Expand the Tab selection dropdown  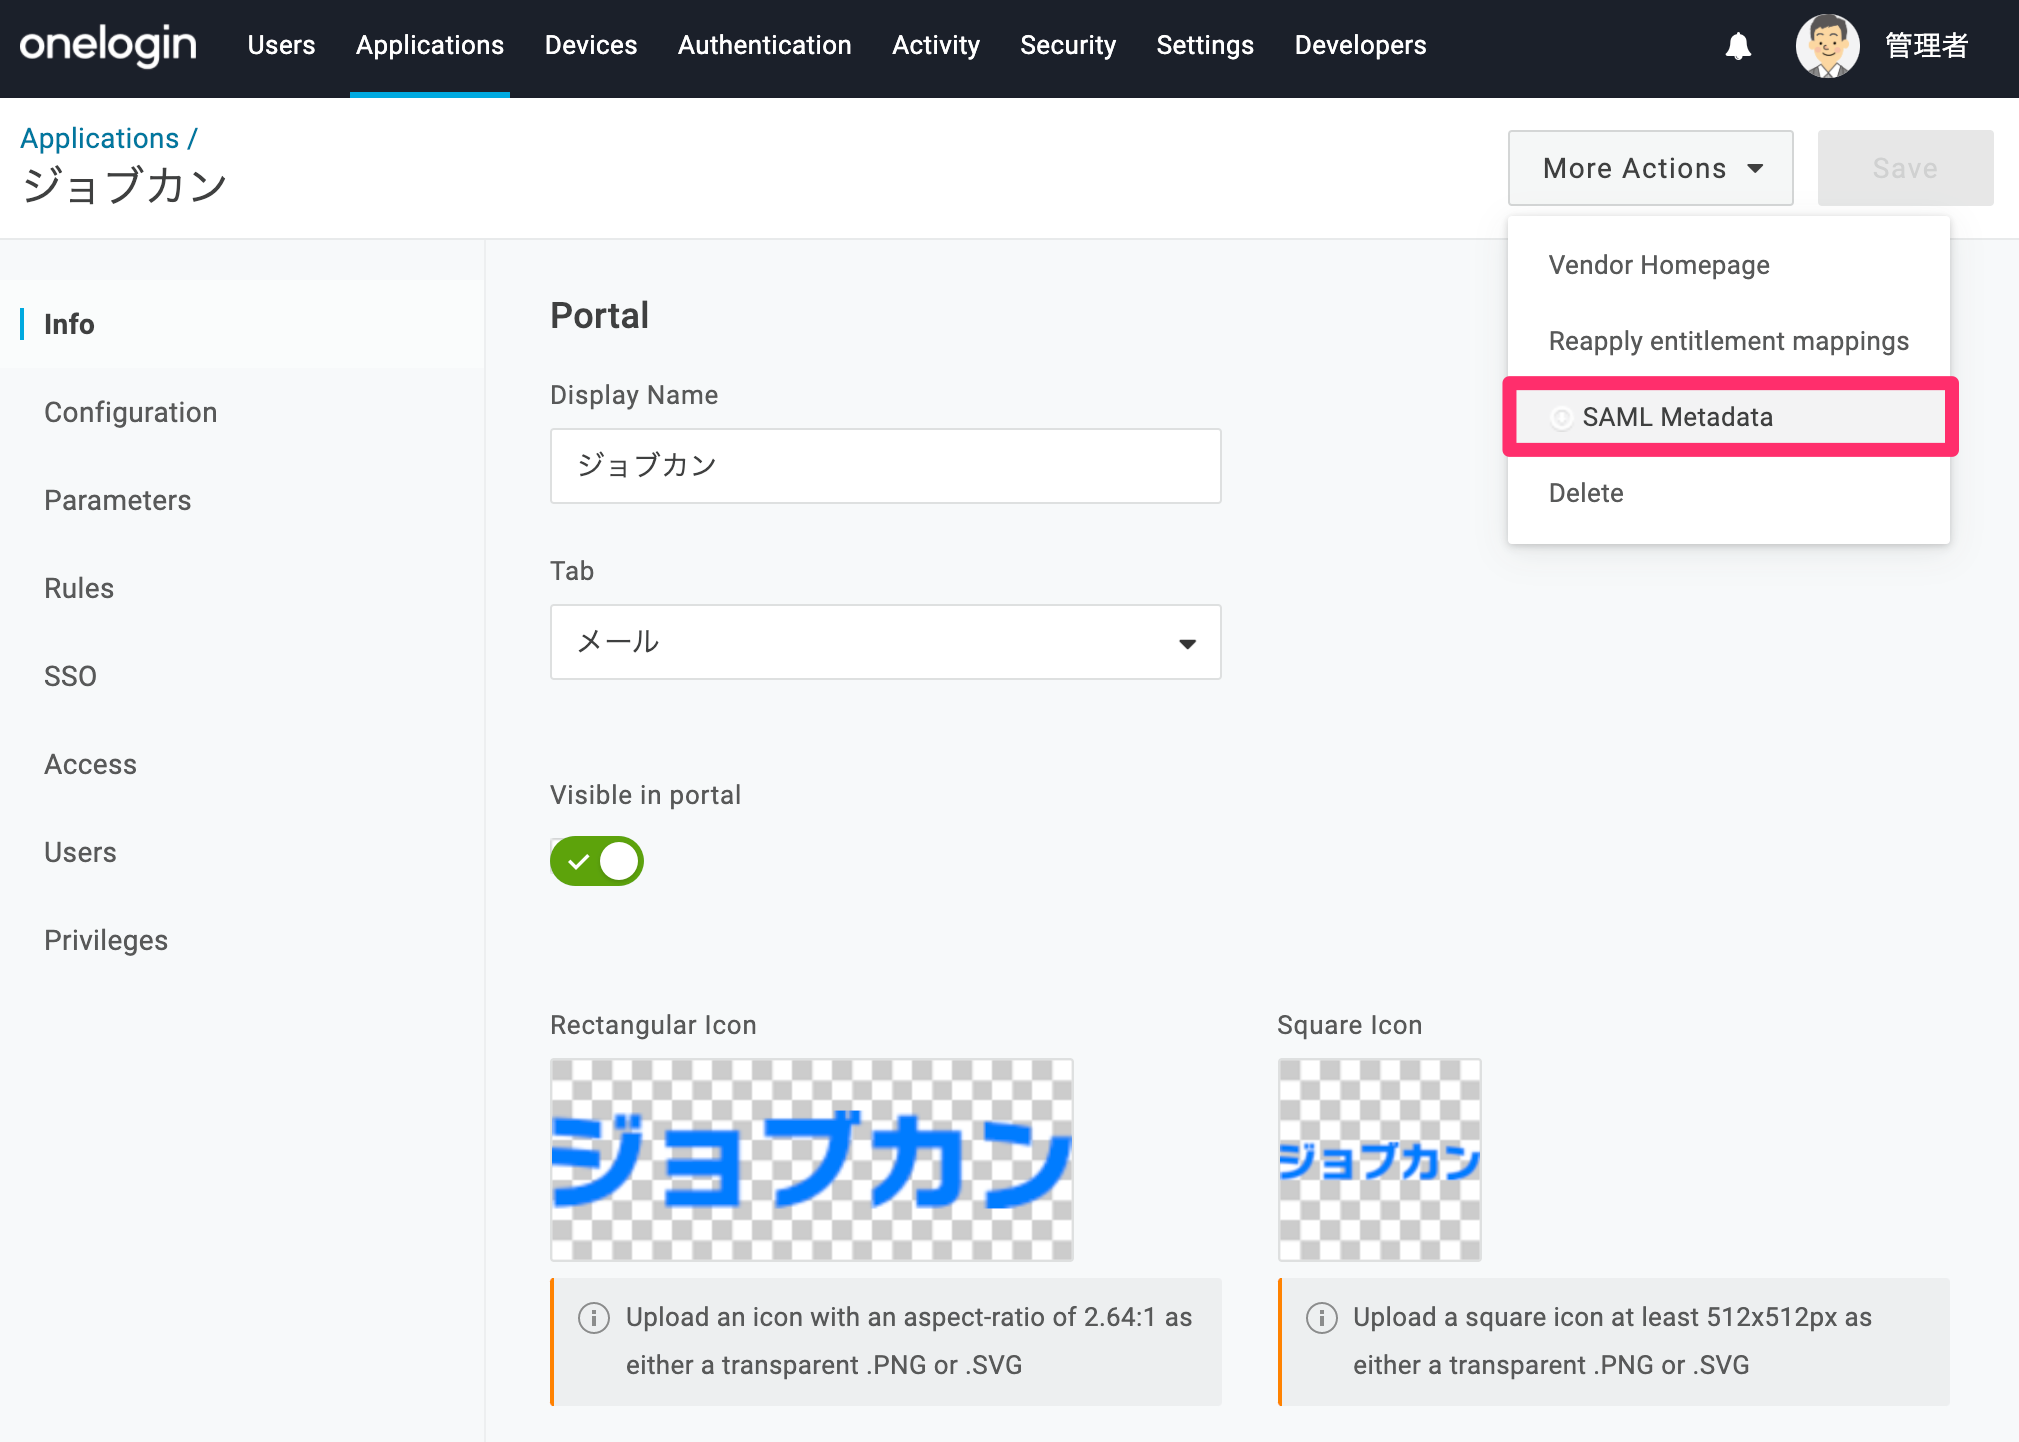click(x=885, y=642)
